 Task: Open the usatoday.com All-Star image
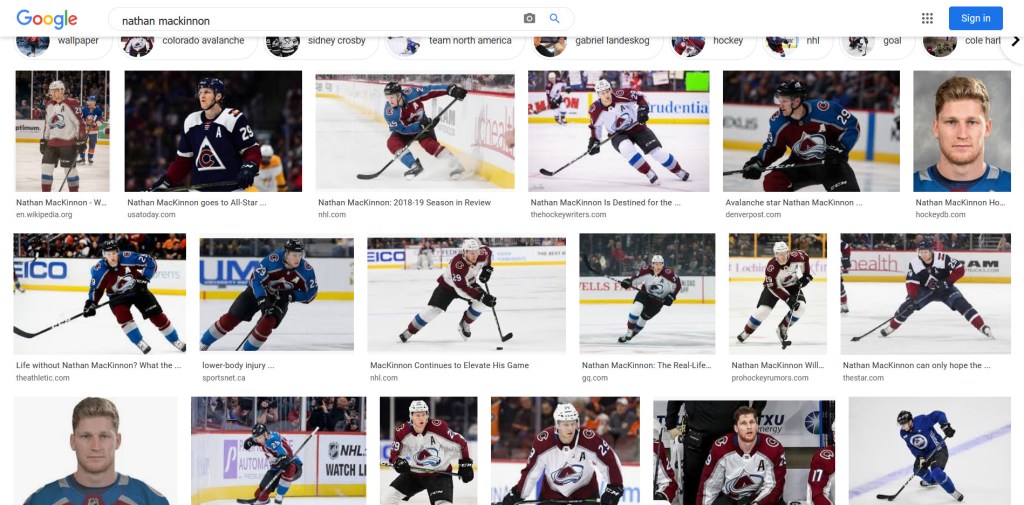click(x=214, y=131)
